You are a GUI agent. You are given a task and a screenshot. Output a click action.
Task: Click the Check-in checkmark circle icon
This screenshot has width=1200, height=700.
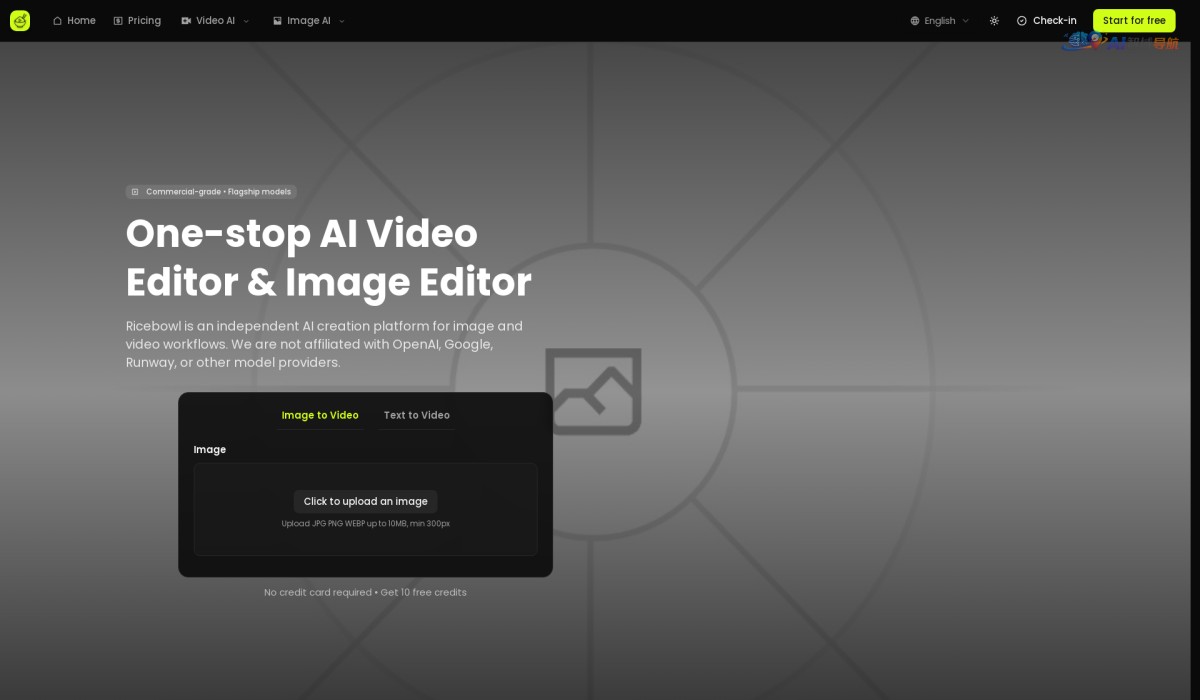(1021, 21)
